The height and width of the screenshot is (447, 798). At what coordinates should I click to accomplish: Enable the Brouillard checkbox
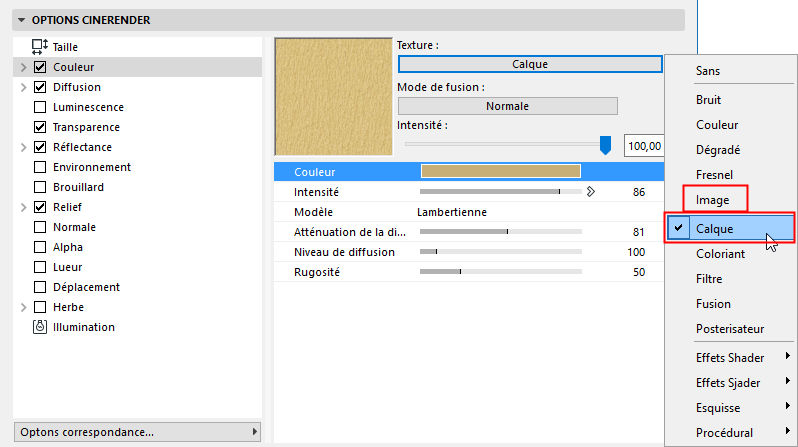click(40, 187)
